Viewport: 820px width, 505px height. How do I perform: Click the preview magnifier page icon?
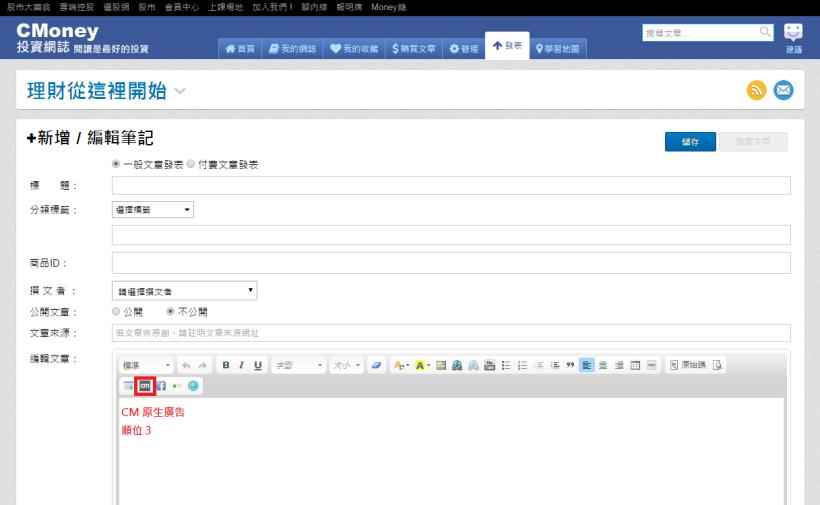coord(717,365)
